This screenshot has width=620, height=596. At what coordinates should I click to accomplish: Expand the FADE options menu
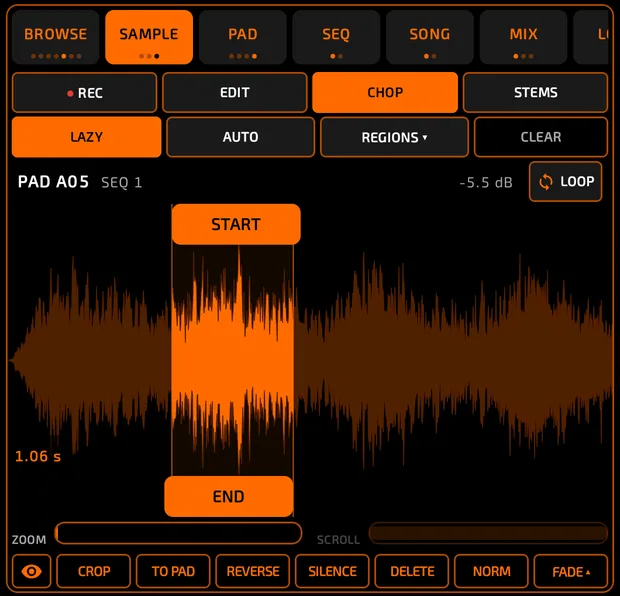tap(571, 571)
